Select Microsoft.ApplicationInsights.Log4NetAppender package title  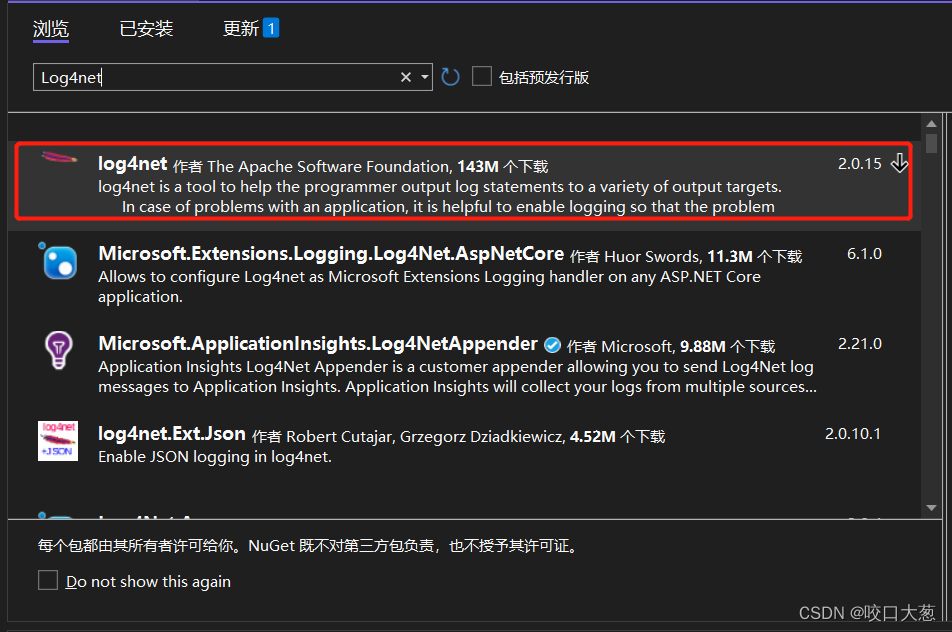click(318, 344)
